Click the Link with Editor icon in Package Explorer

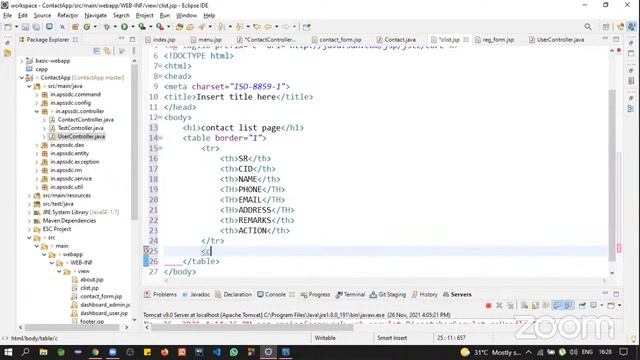point(107,51)
